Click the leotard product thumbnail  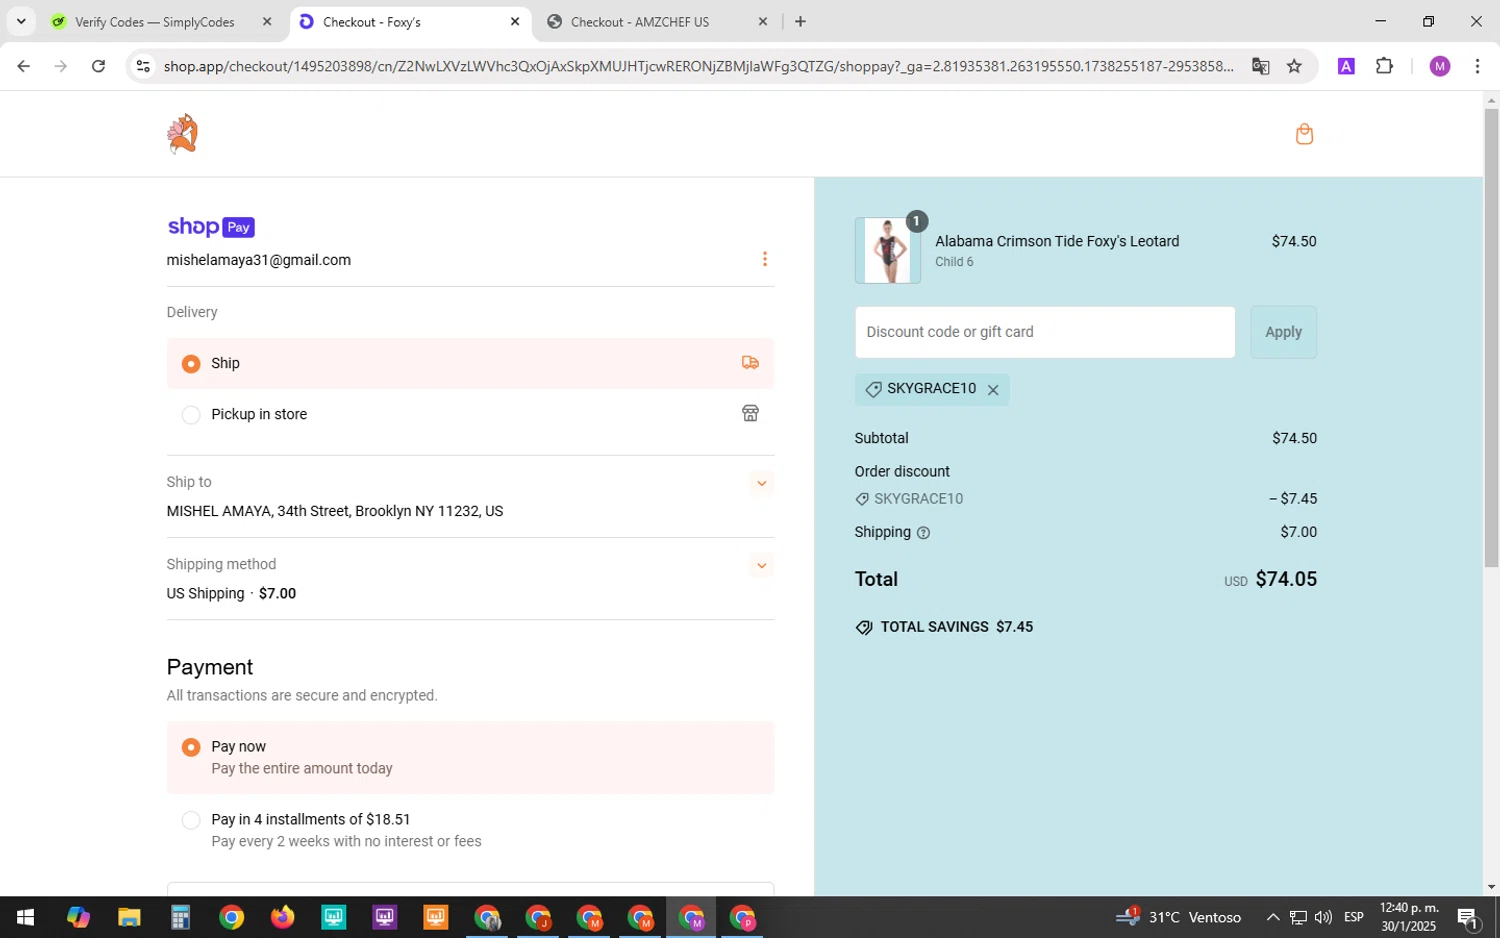888,251
